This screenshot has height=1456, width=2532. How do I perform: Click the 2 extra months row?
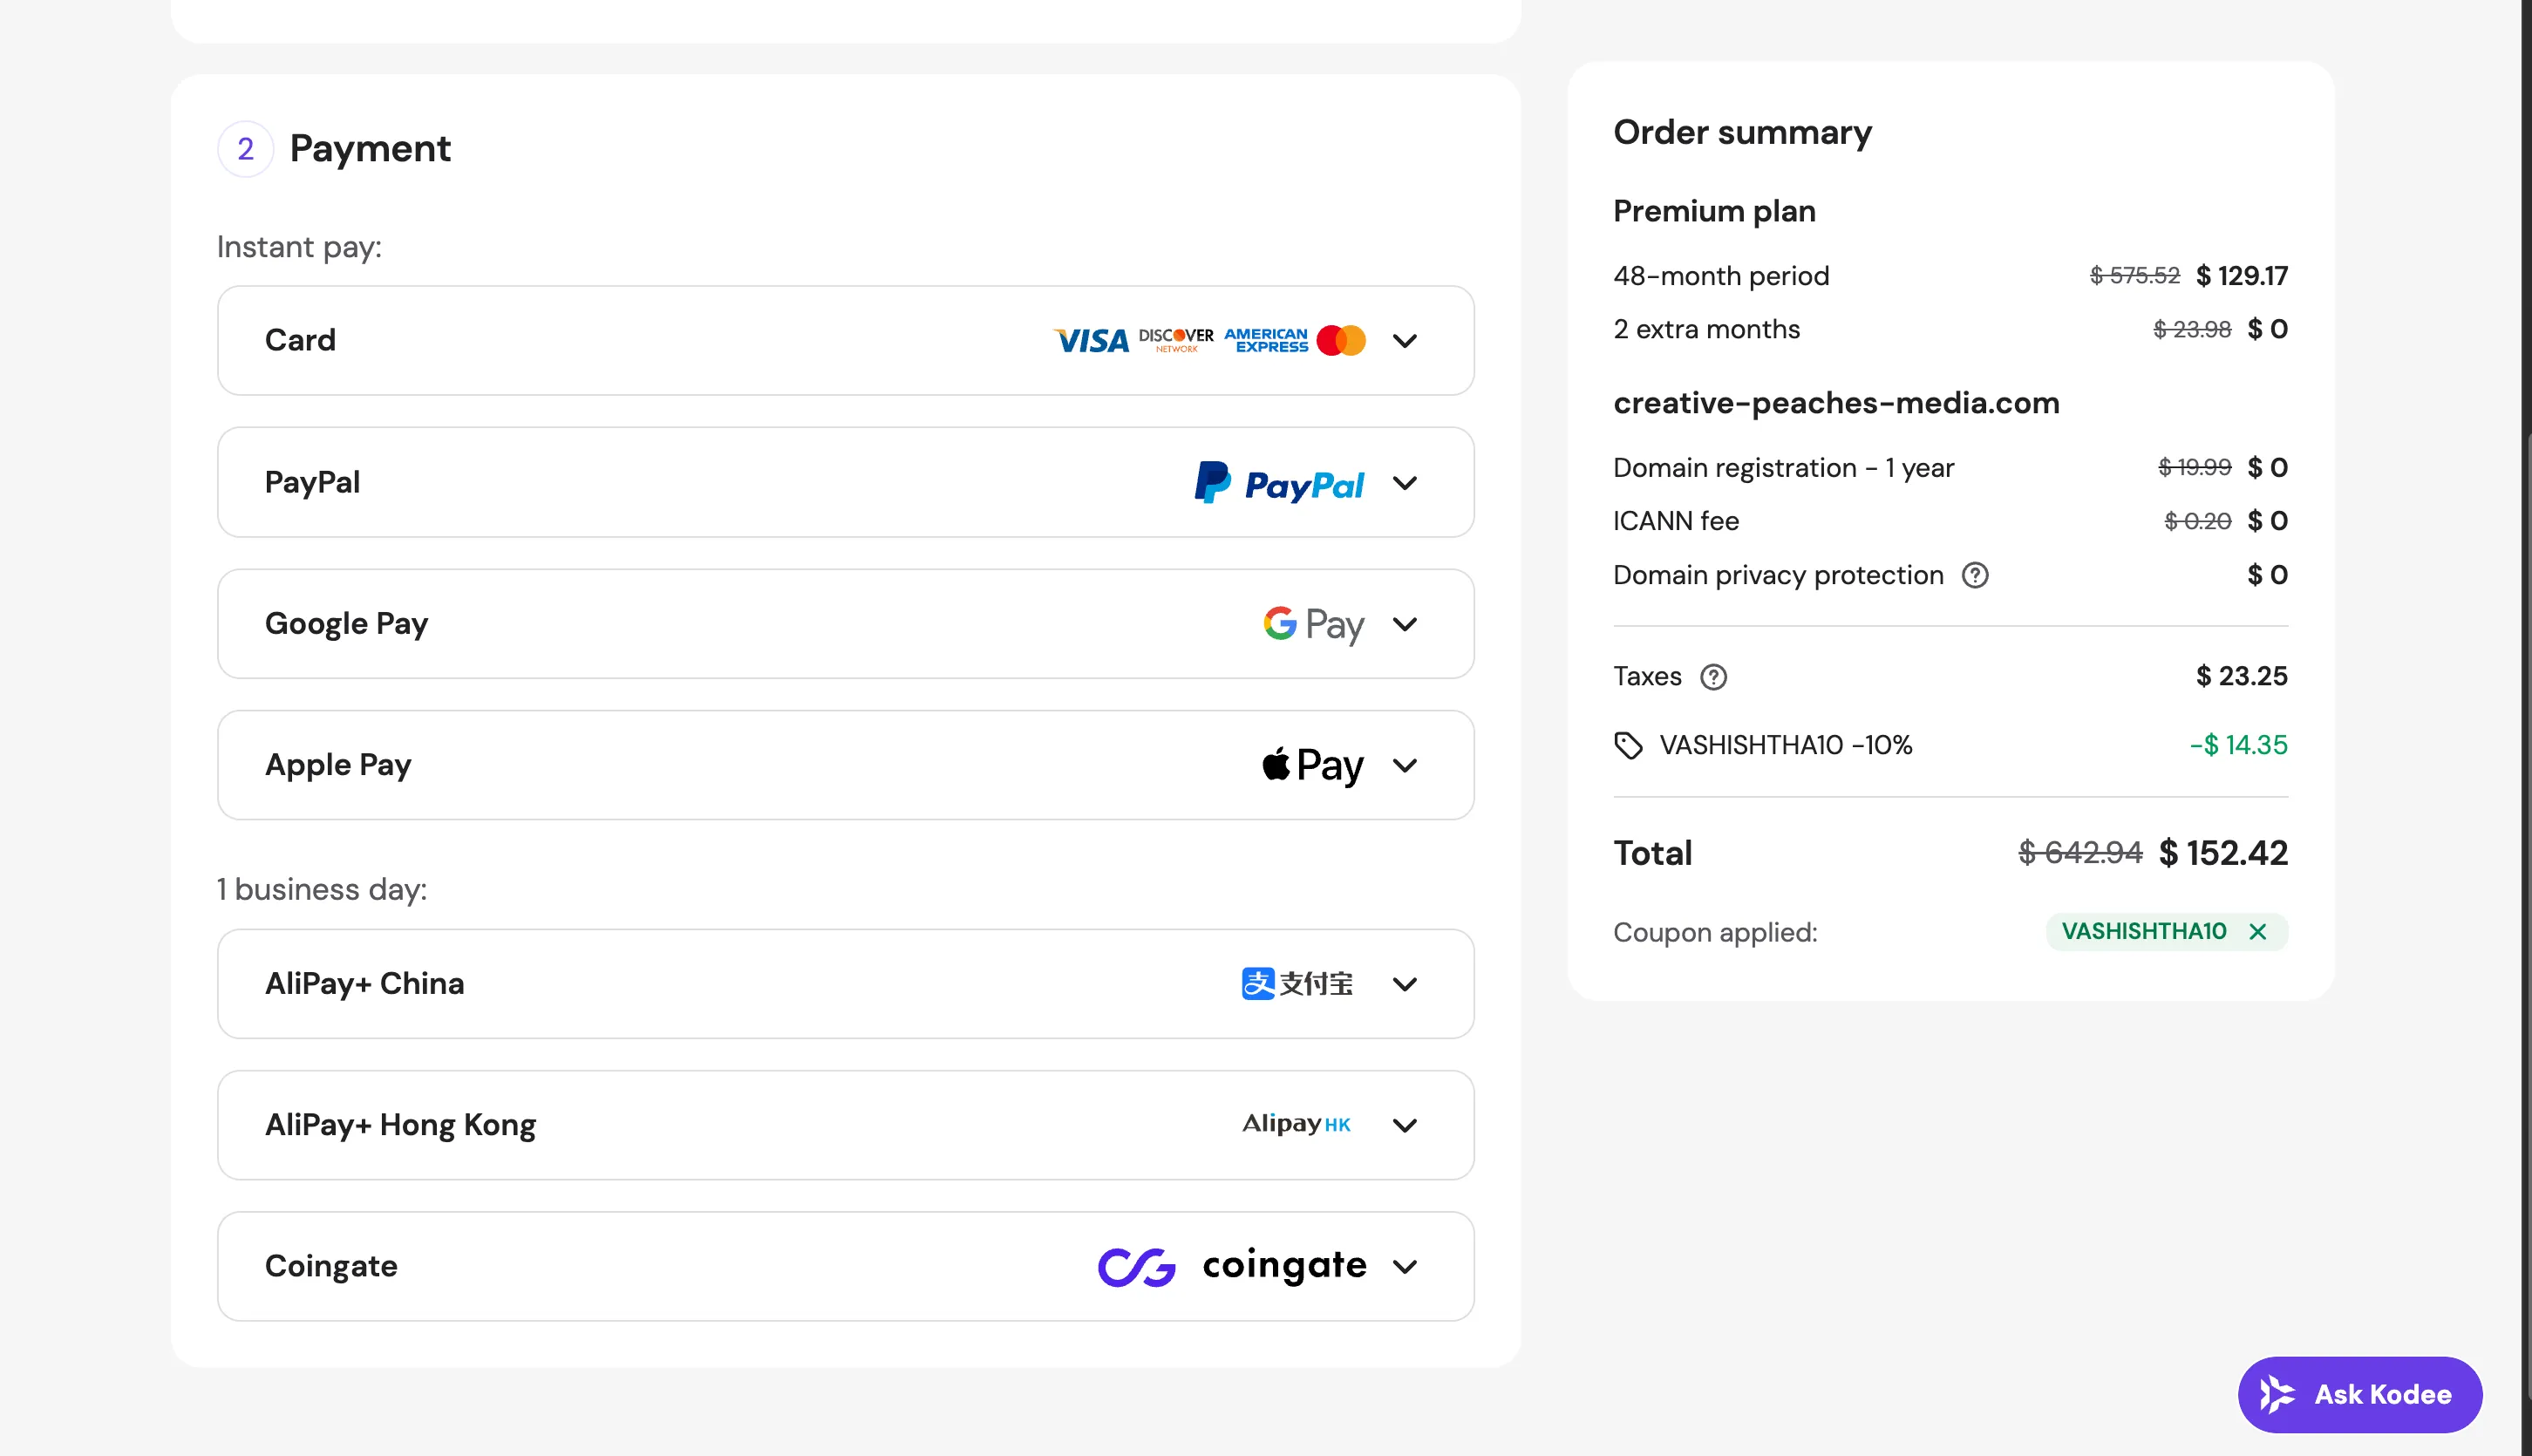[x=1950, y=329]
